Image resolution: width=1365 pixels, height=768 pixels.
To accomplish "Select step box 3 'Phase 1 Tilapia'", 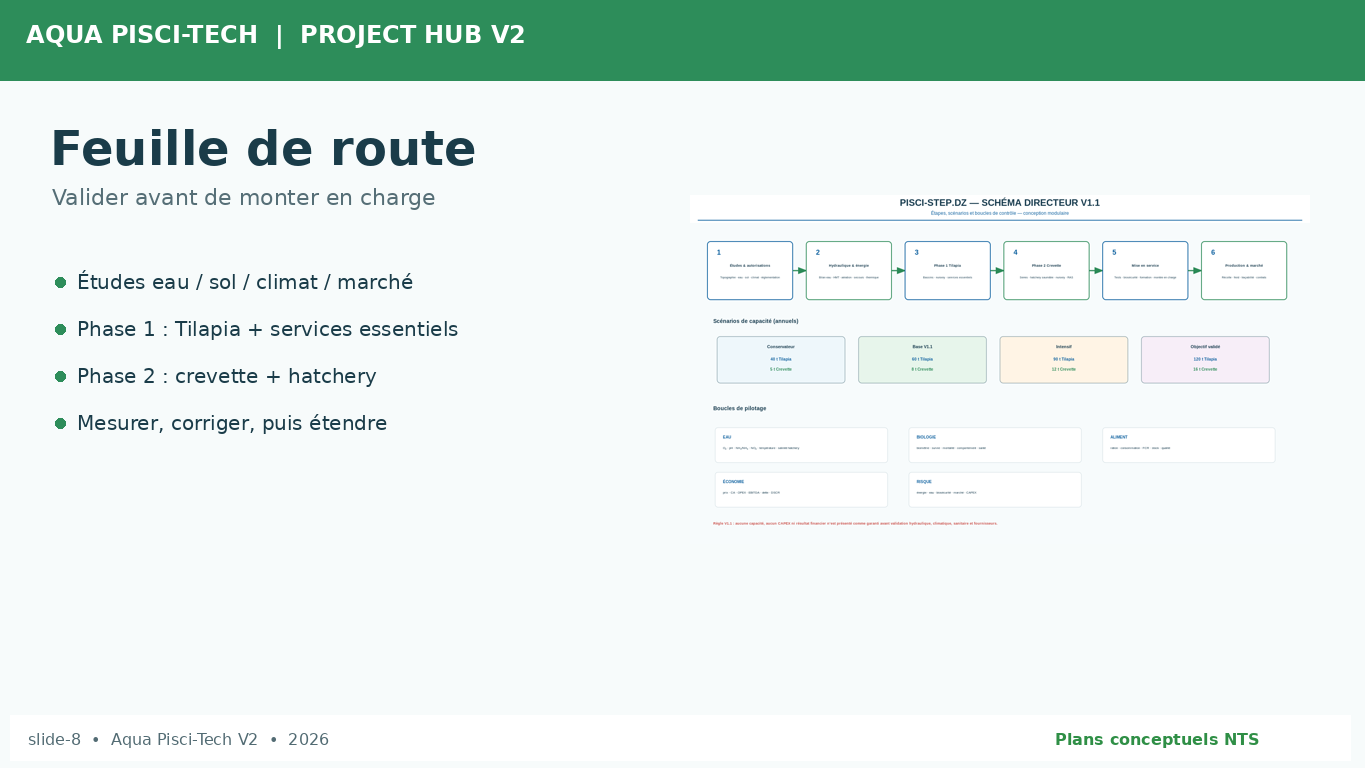I will [x=948, y=270].
